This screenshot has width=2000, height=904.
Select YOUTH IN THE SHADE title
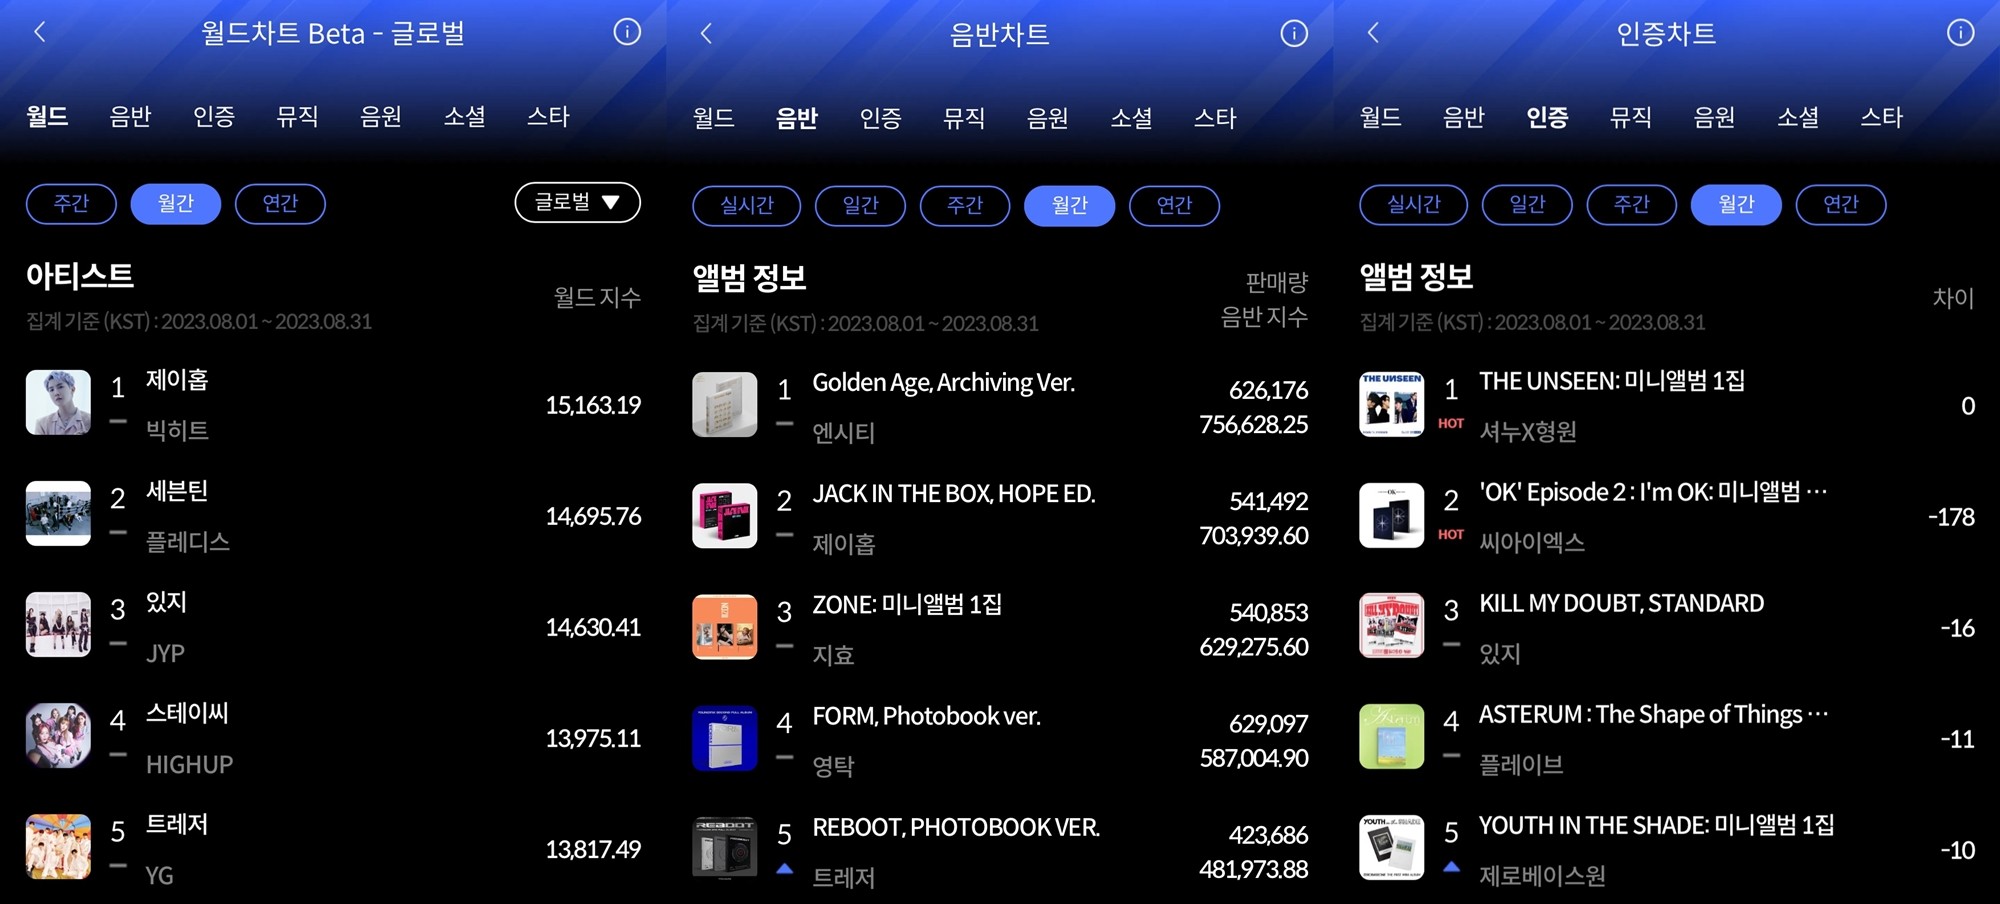[x=1656, y=825]
